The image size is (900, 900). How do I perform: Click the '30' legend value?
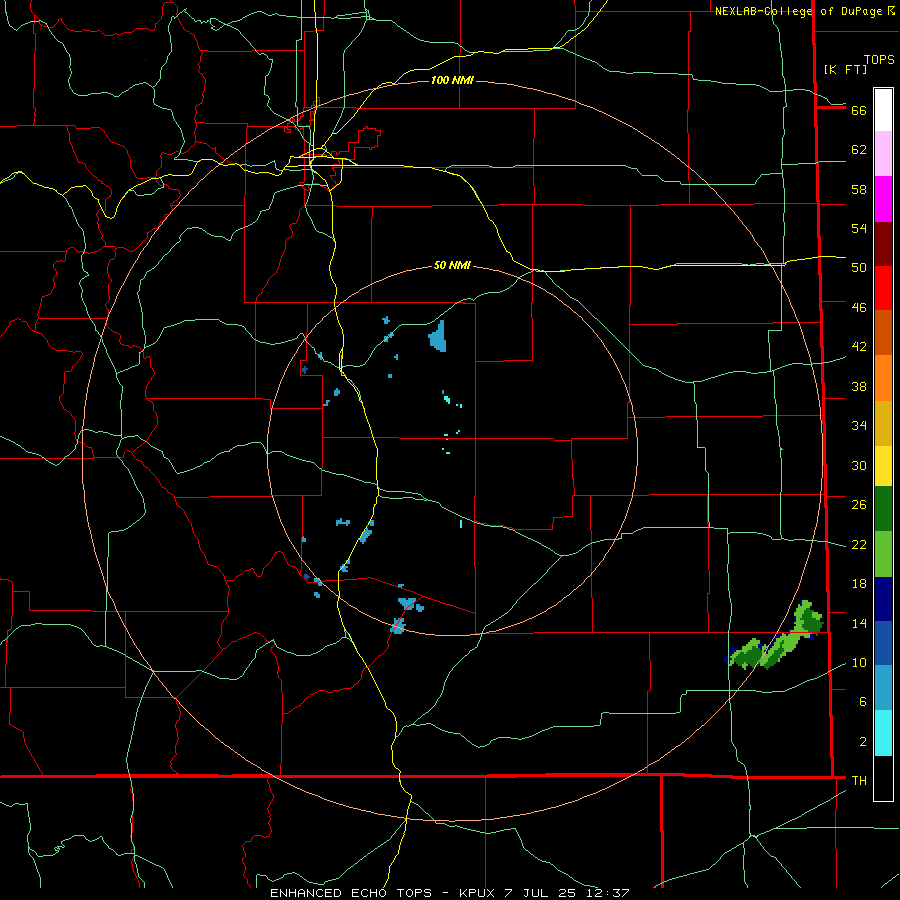coord(859,465)
